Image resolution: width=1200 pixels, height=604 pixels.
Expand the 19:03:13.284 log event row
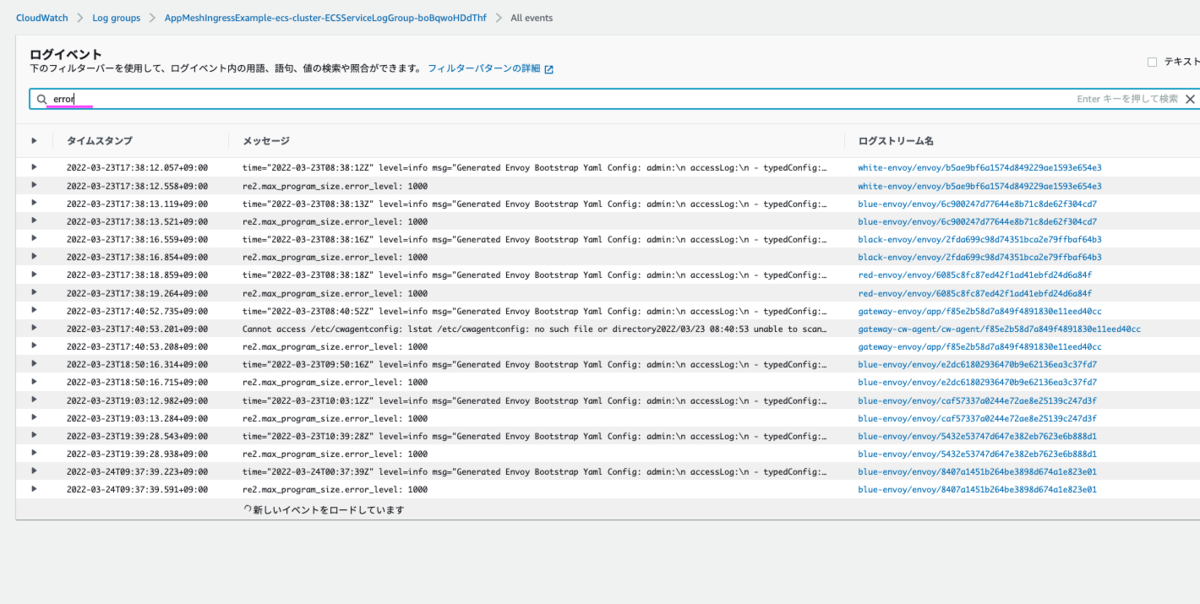[34, 418]
